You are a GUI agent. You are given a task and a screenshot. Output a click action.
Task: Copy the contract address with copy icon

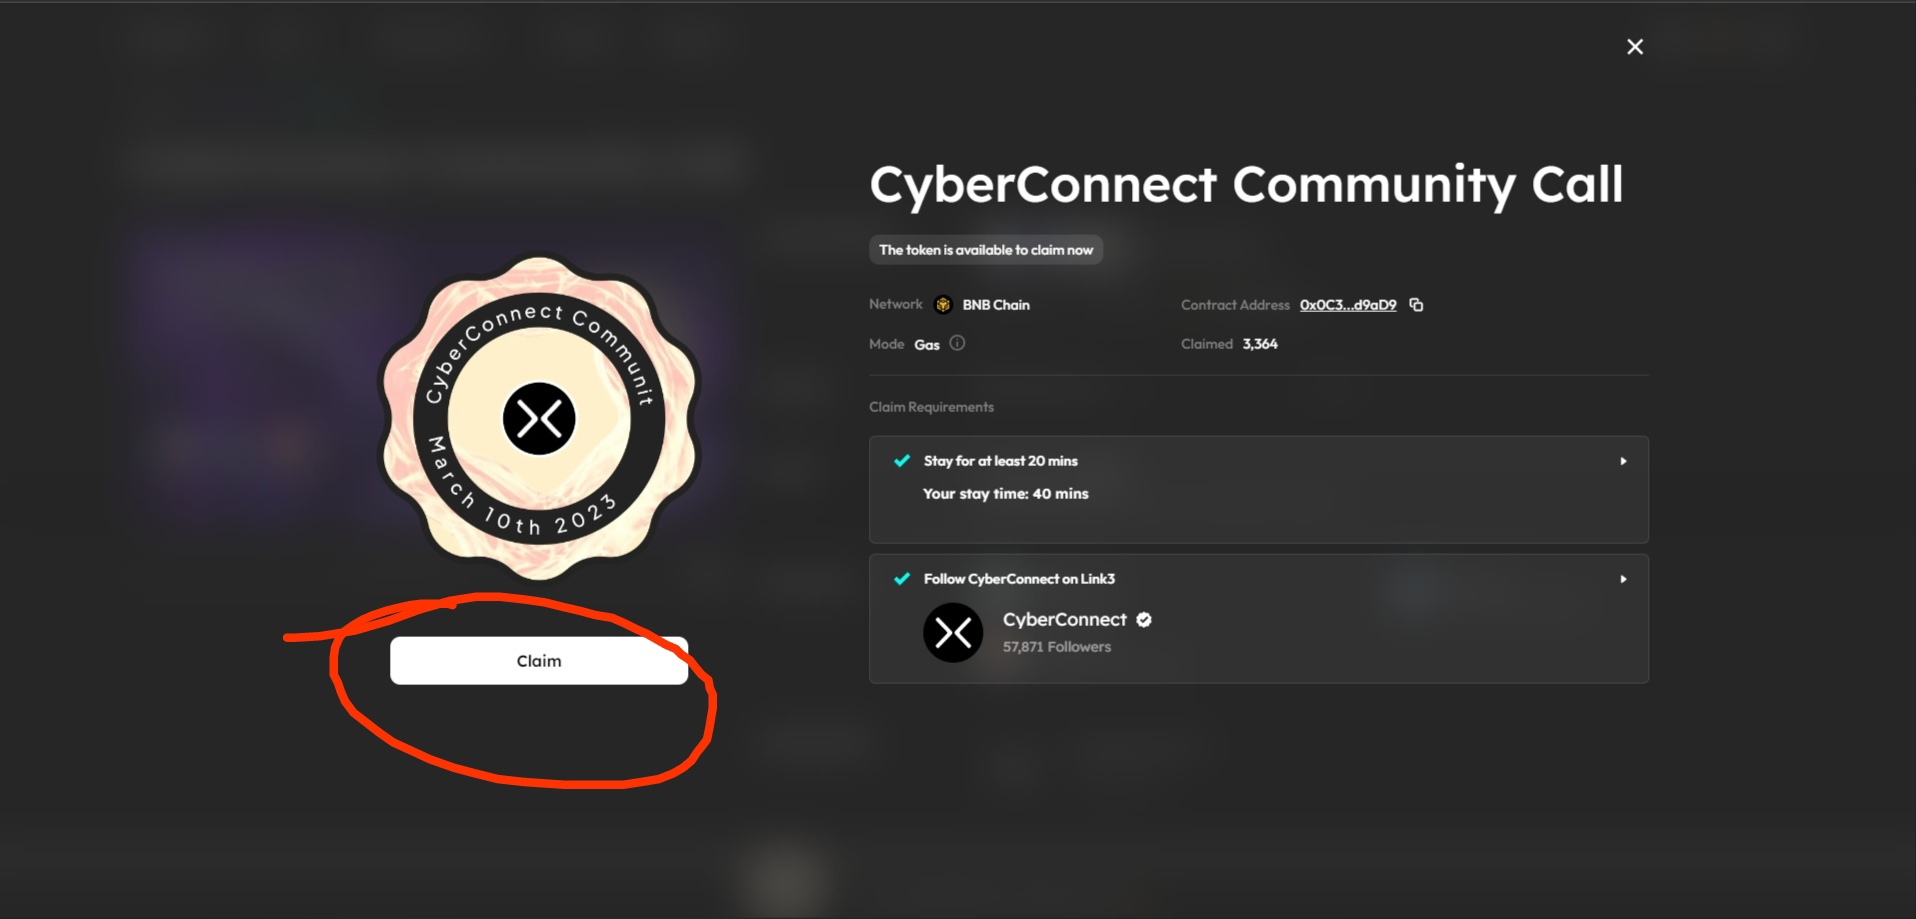tap(1416, 305)
